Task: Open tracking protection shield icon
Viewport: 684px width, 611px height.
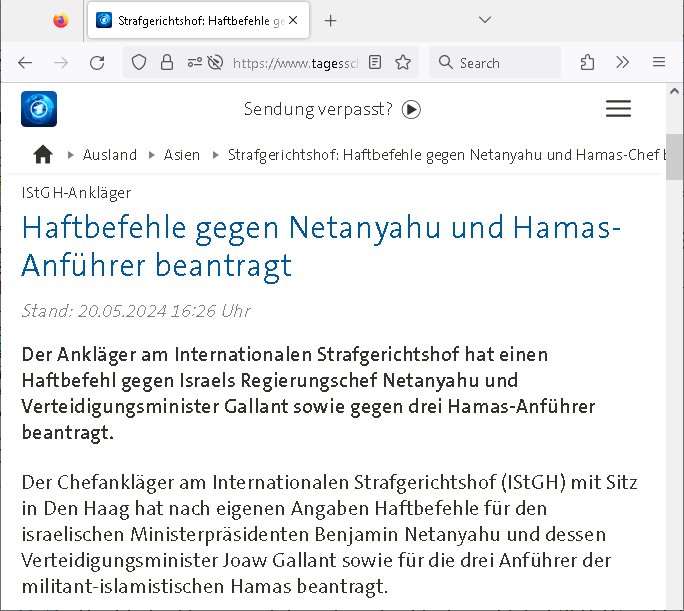Action: point(140,62)
